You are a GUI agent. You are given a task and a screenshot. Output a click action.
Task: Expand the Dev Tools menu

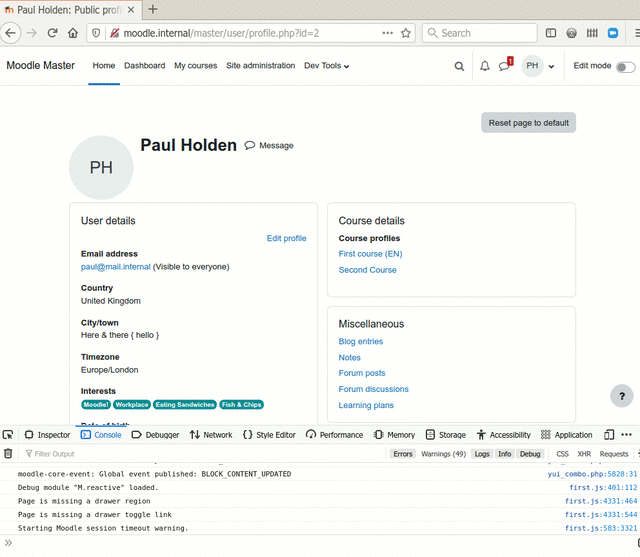click(327, 66)
